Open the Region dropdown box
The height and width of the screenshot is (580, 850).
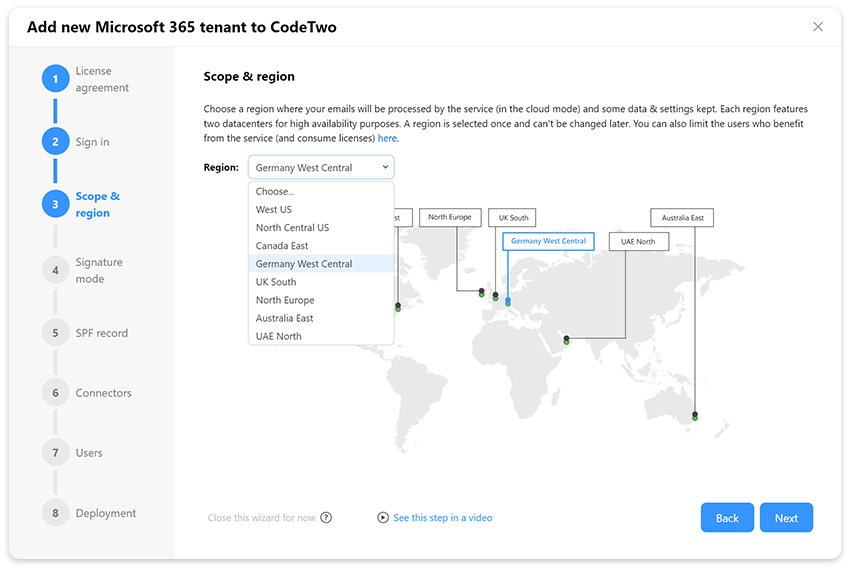321,167
